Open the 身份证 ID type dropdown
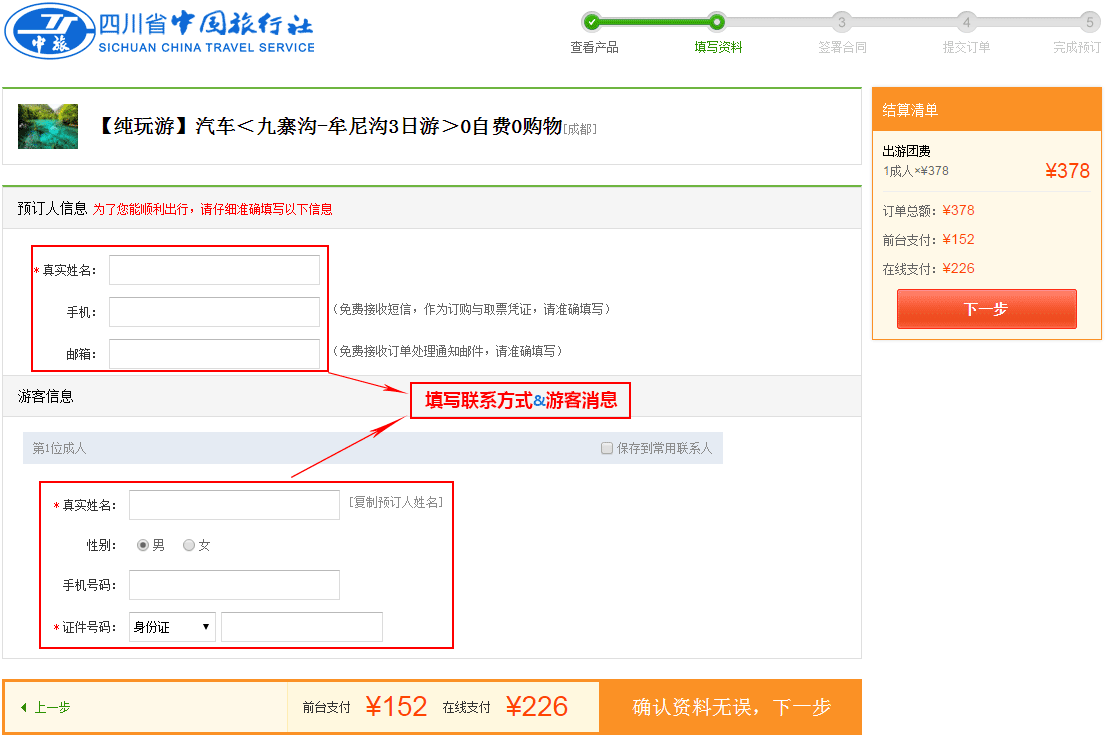Image resolution: width=1107 pixels, height=752 pixels. (x=172, y=628)
